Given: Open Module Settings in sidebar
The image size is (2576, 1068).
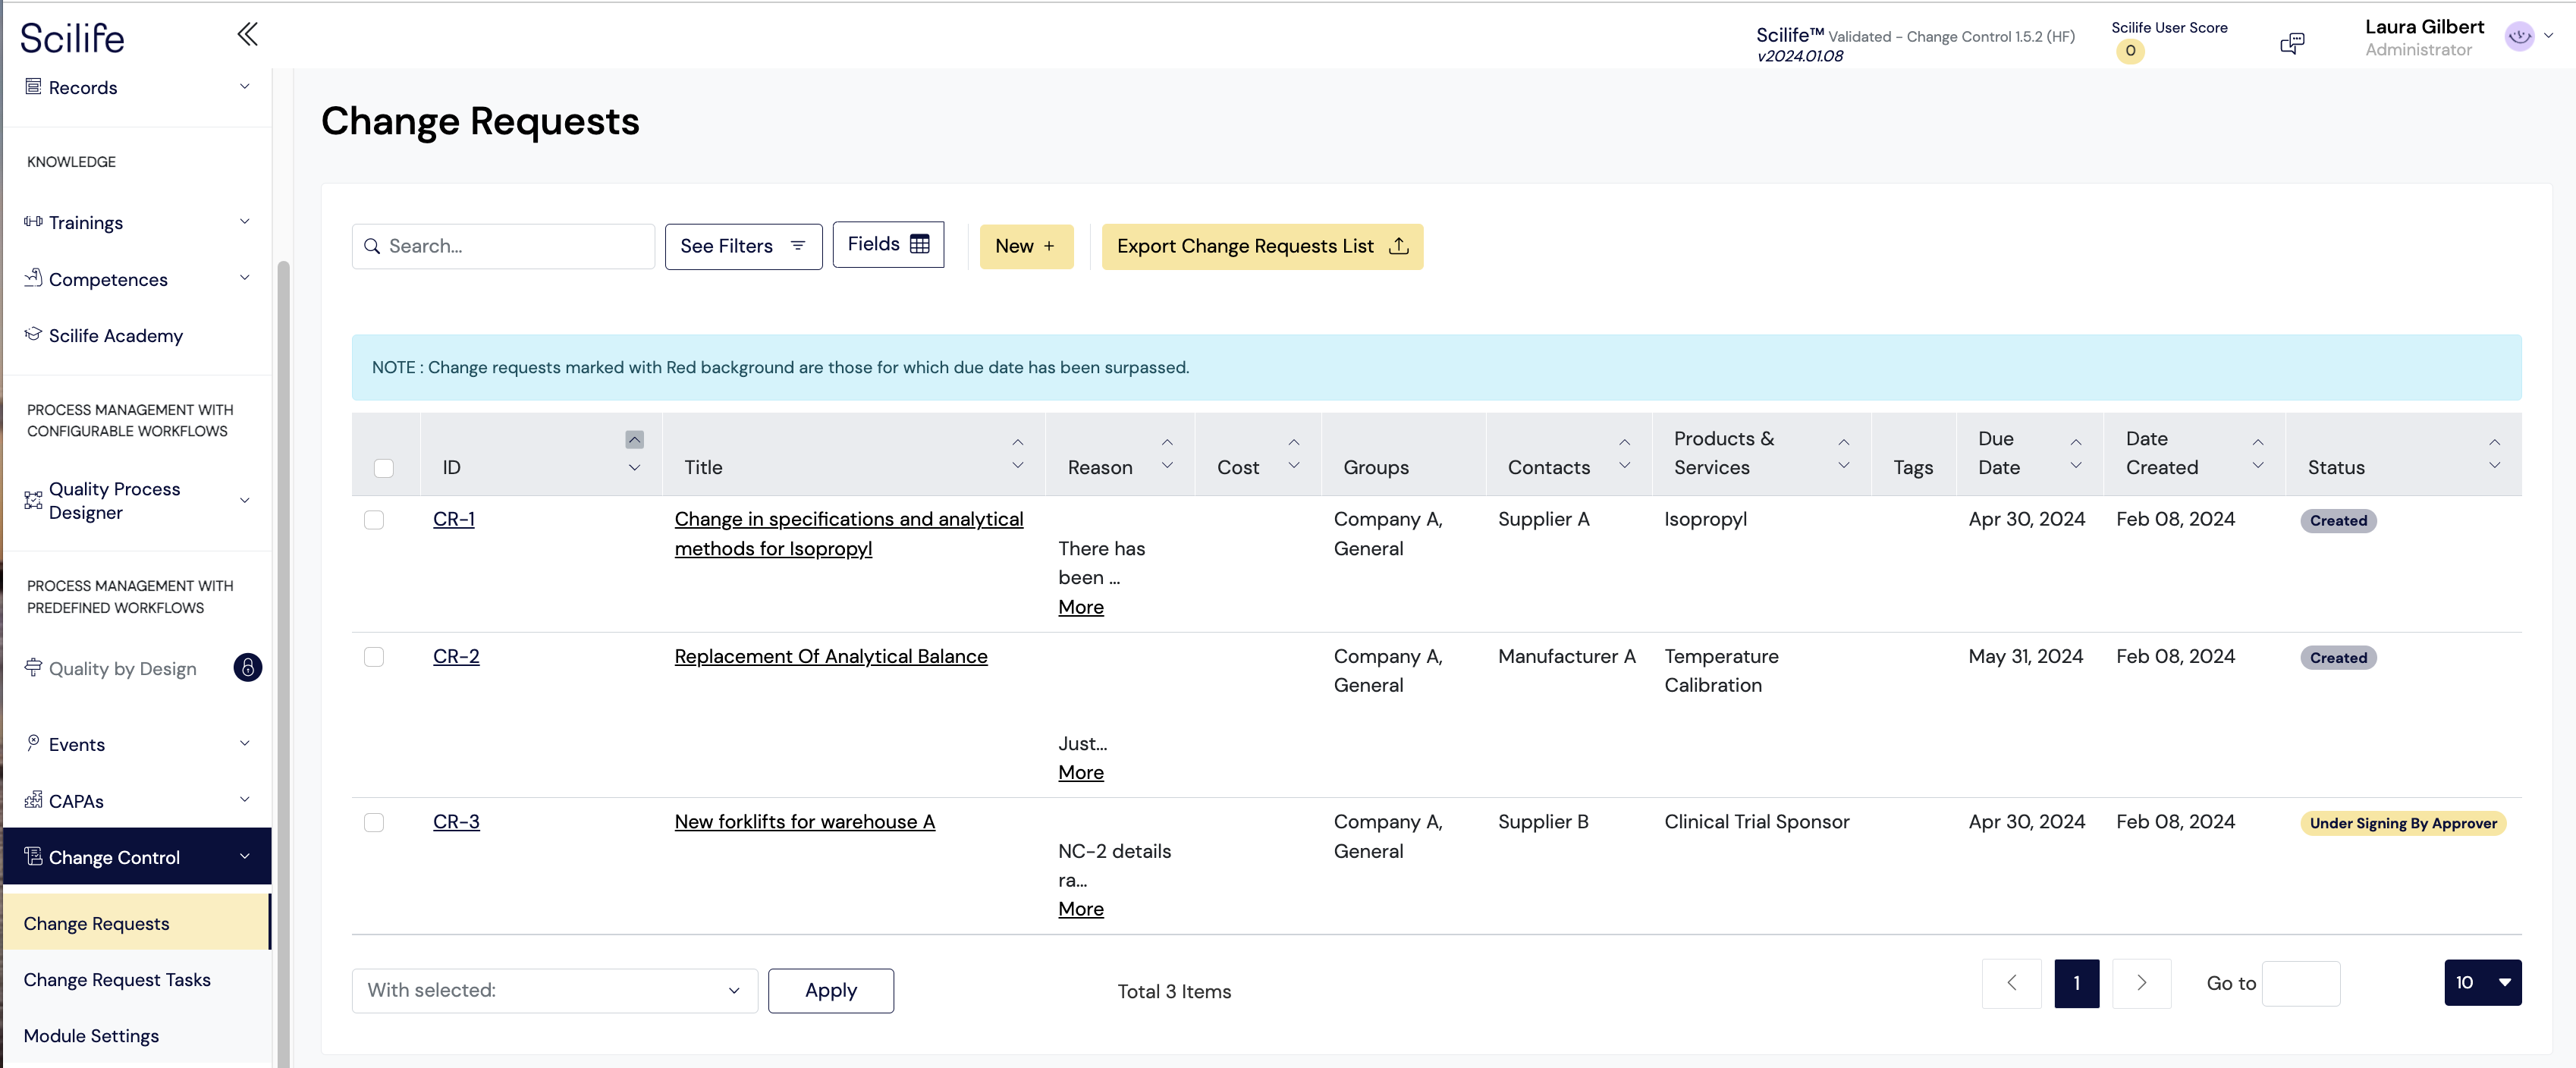Looking at the screenshot, I should point(91,1035).
